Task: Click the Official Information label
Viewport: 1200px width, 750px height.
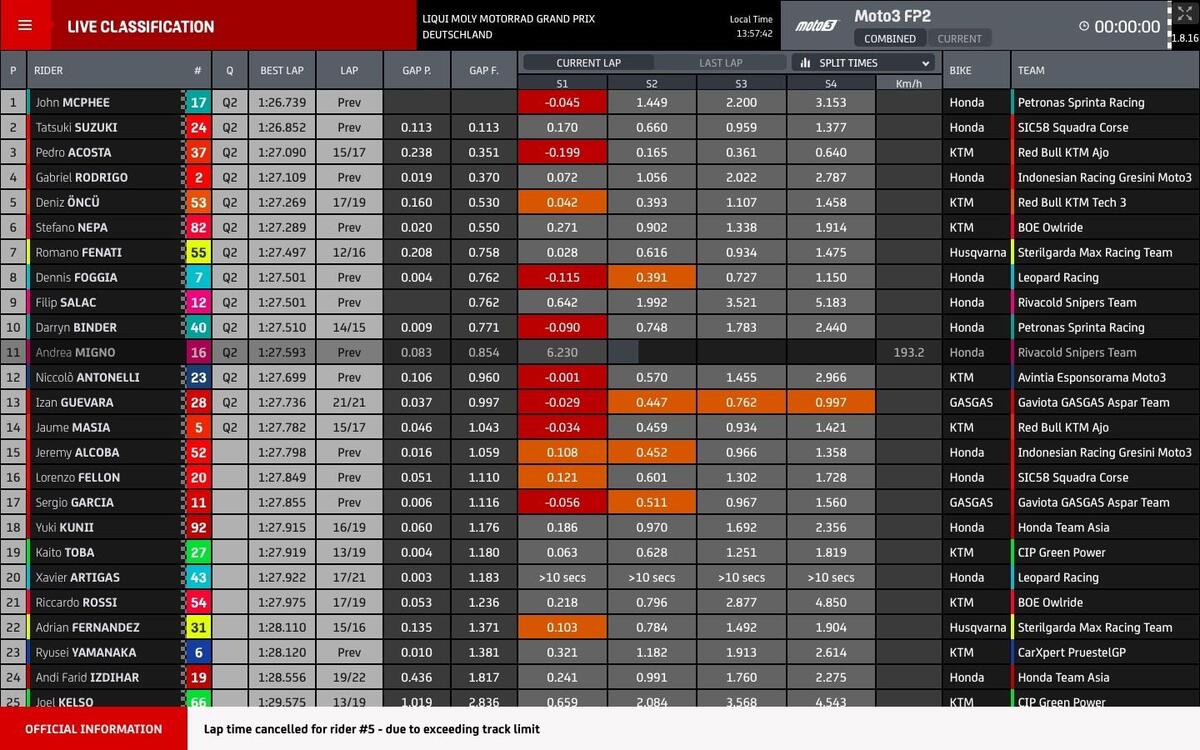Action: pos(93,729)
